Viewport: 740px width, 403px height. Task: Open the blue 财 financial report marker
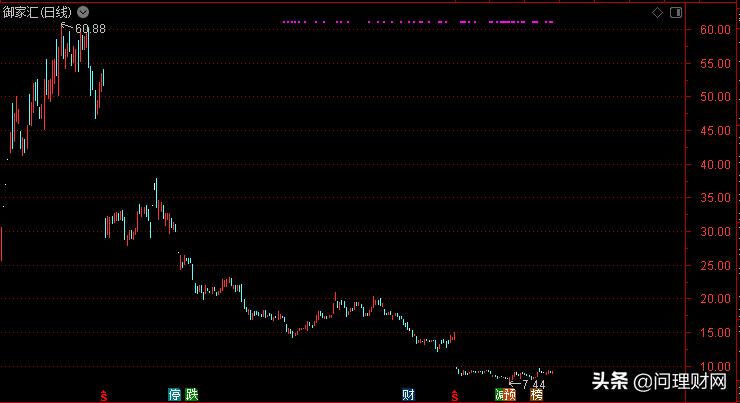tap(408, 394)
